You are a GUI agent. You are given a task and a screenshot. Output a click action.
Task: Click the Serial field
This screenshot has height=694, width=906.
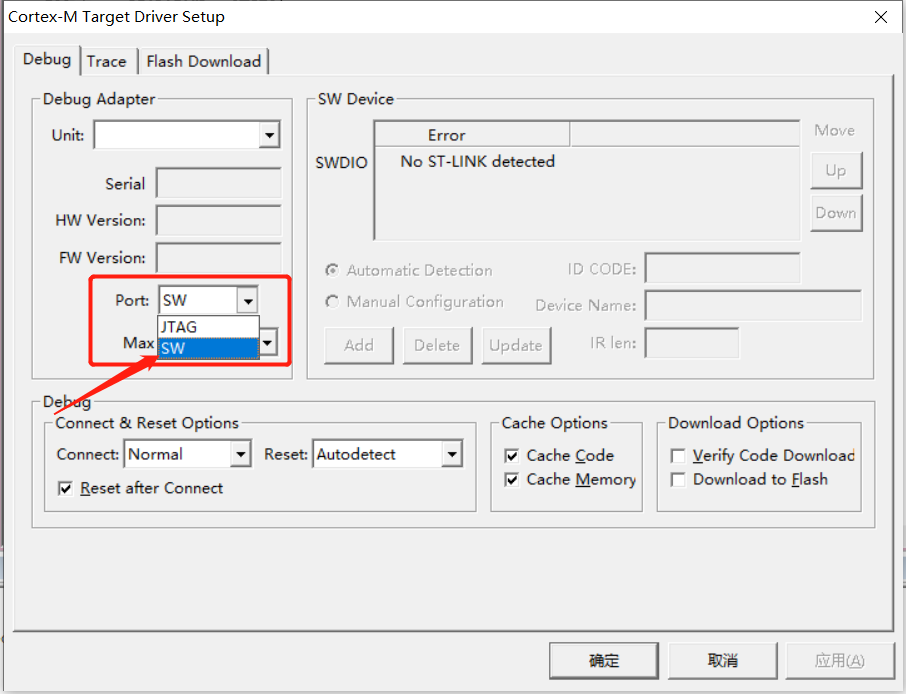pos(218,184)
